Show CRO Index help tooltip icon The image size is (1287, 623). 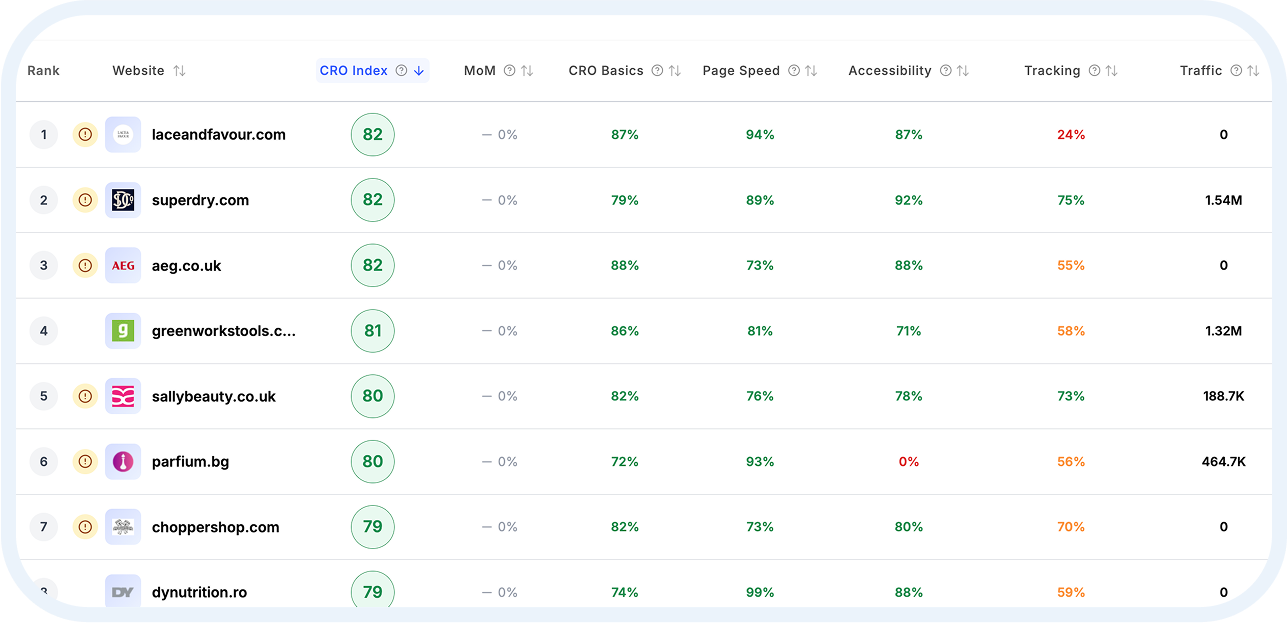click(x=401, y=70)
